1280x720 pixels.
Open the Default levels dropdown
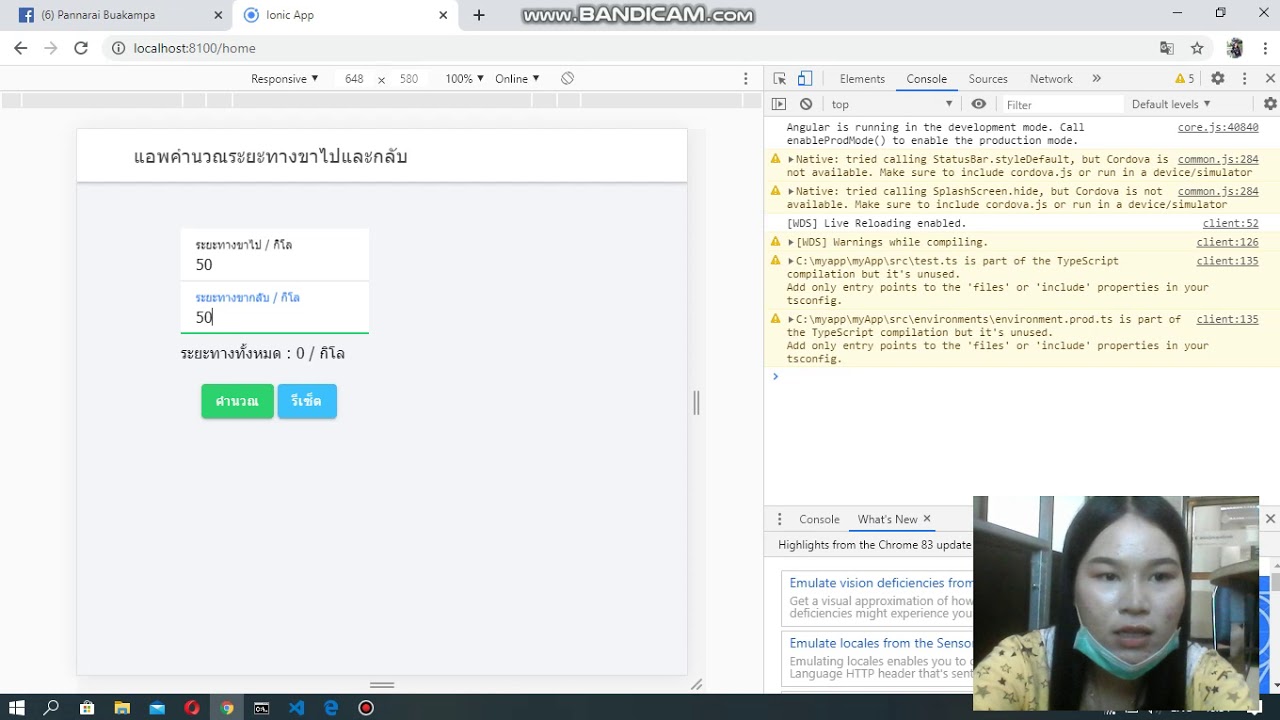(x=1171, y=104)
